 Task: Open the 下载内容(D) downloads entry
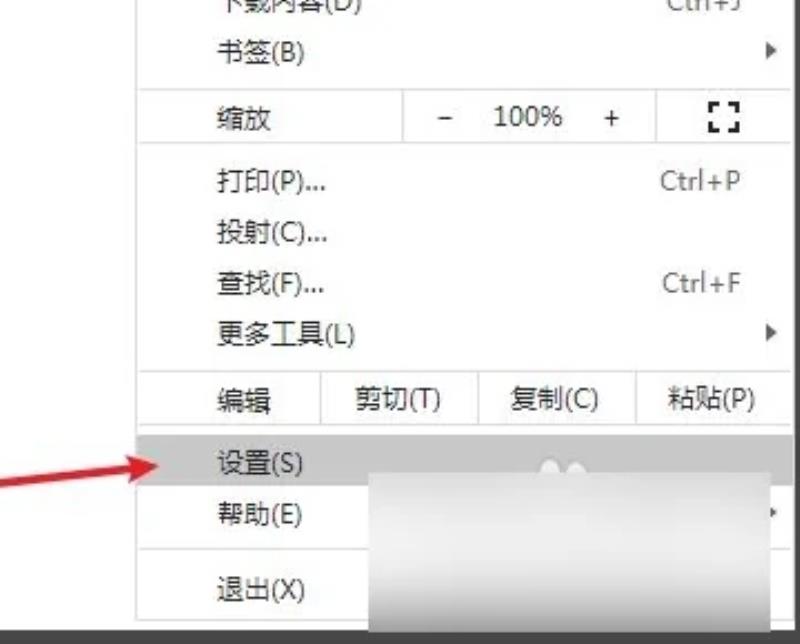click(464, 6)
